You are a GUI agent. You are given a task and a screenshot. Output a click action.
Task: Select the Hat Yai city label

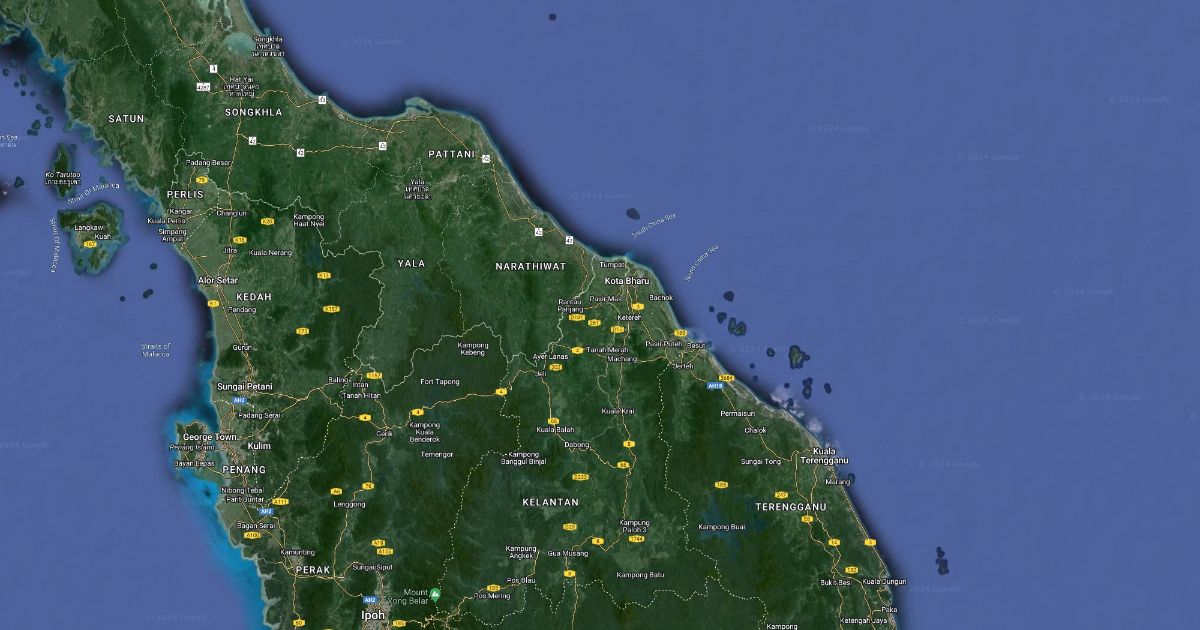[x=241, y=79]
